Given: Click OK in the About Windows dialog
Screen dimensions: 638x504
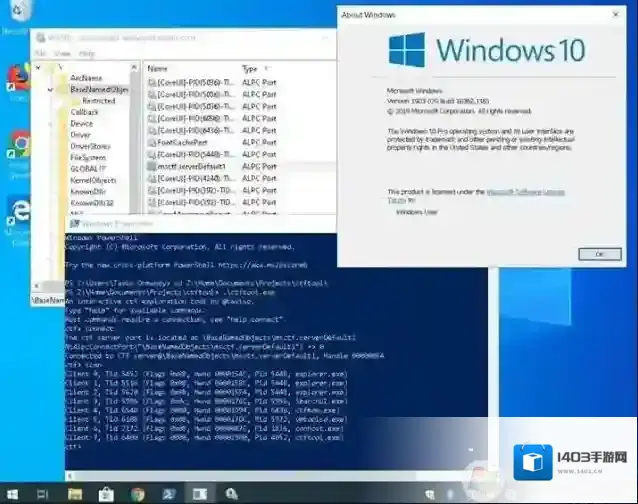Looking at the screenshot, I should (600, 254).
